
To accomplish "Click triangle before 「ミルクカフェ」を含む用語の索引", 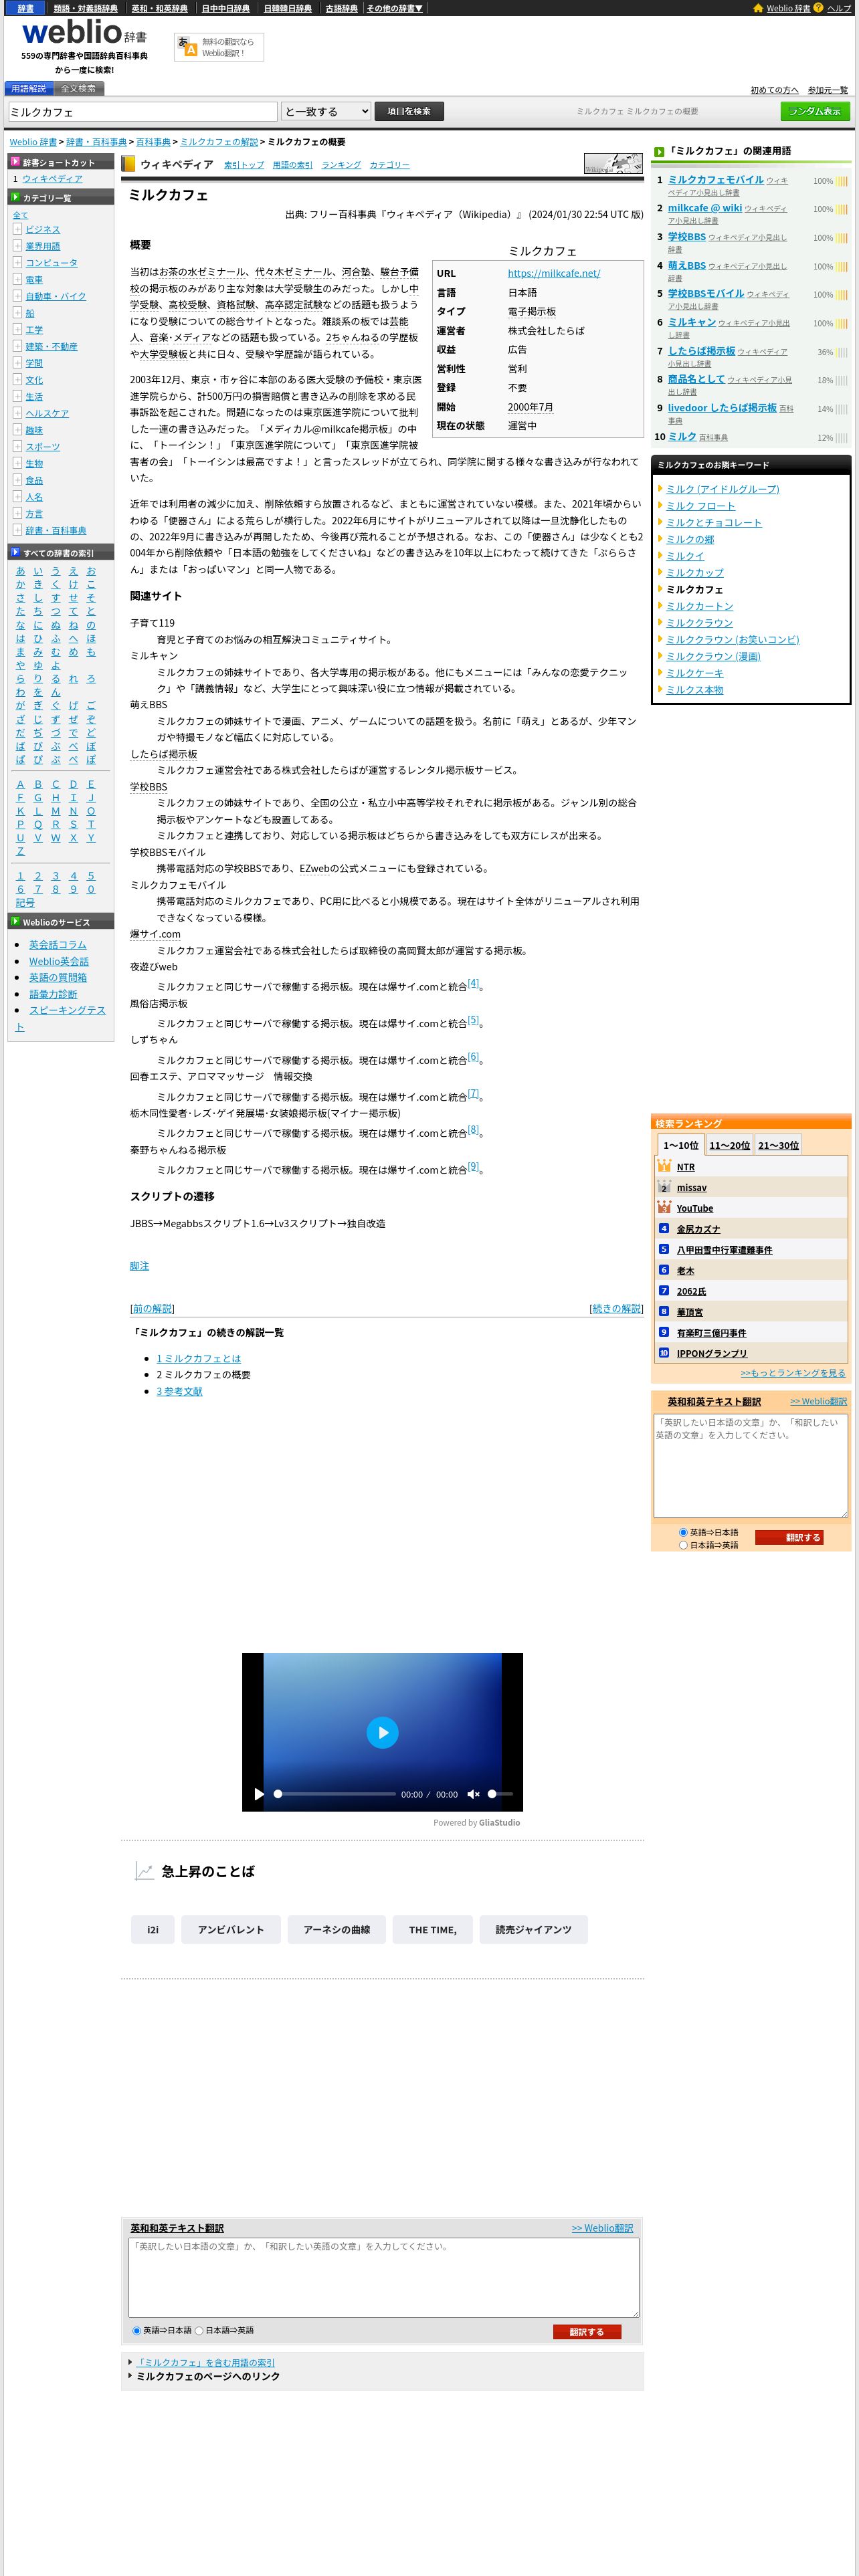I will [x=130, y=2362].
